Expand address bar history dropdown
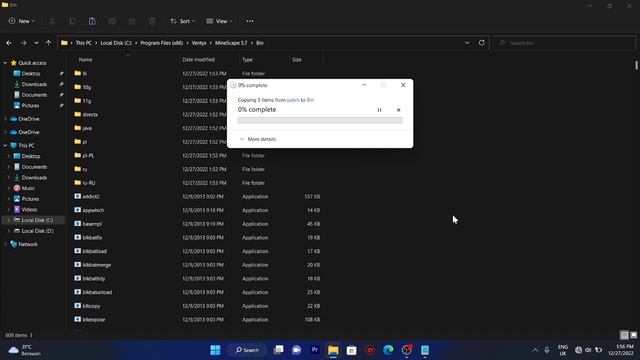 pyautogui.click(x=467, y=43)
